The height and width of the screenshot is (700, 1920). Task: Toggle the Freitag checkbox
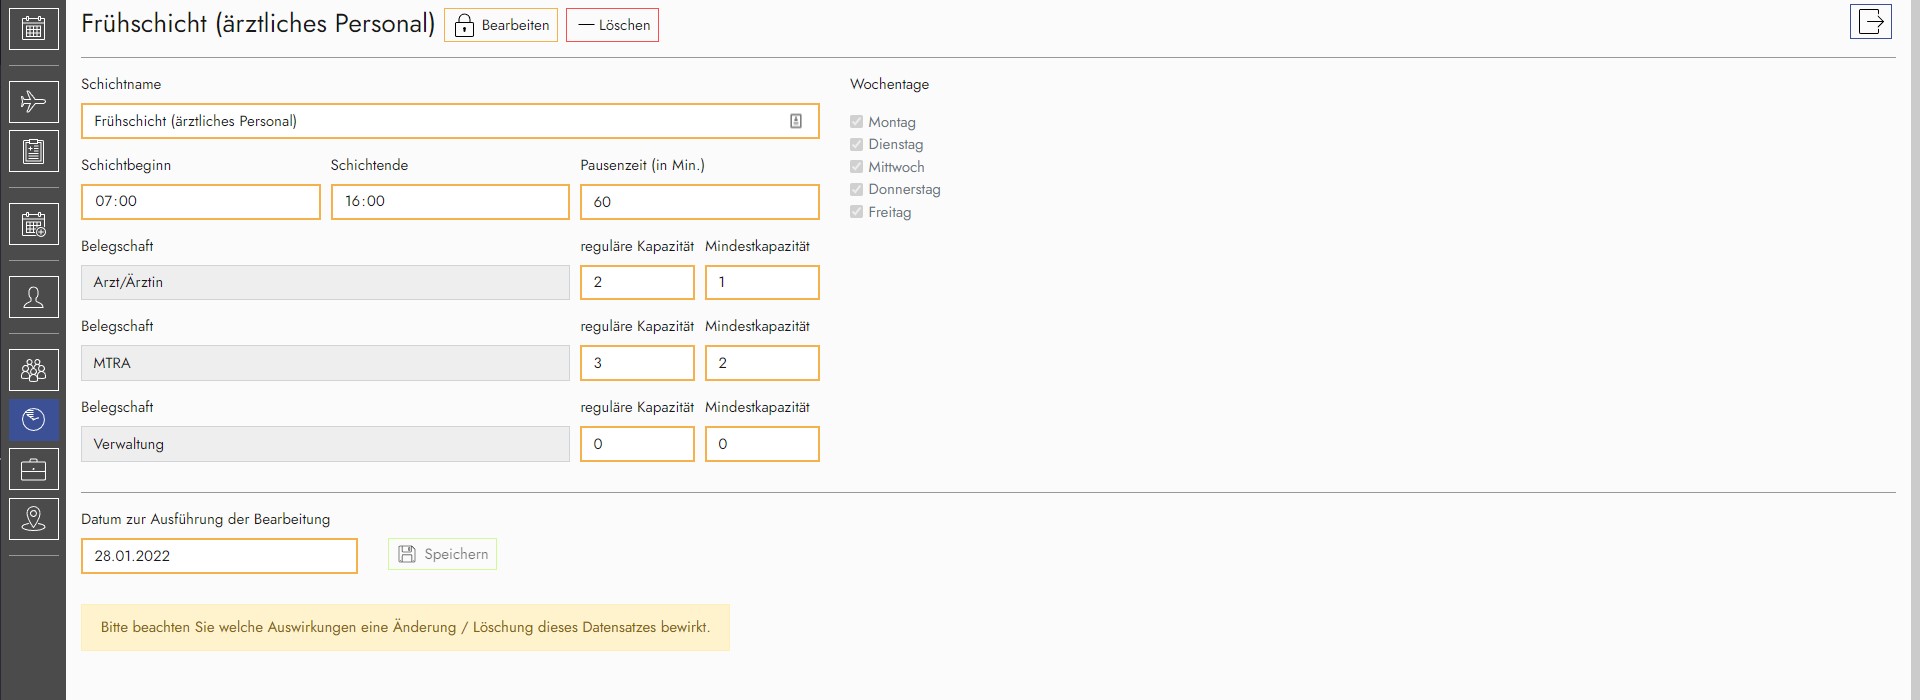pyautogui.click(x=856, y=212)
